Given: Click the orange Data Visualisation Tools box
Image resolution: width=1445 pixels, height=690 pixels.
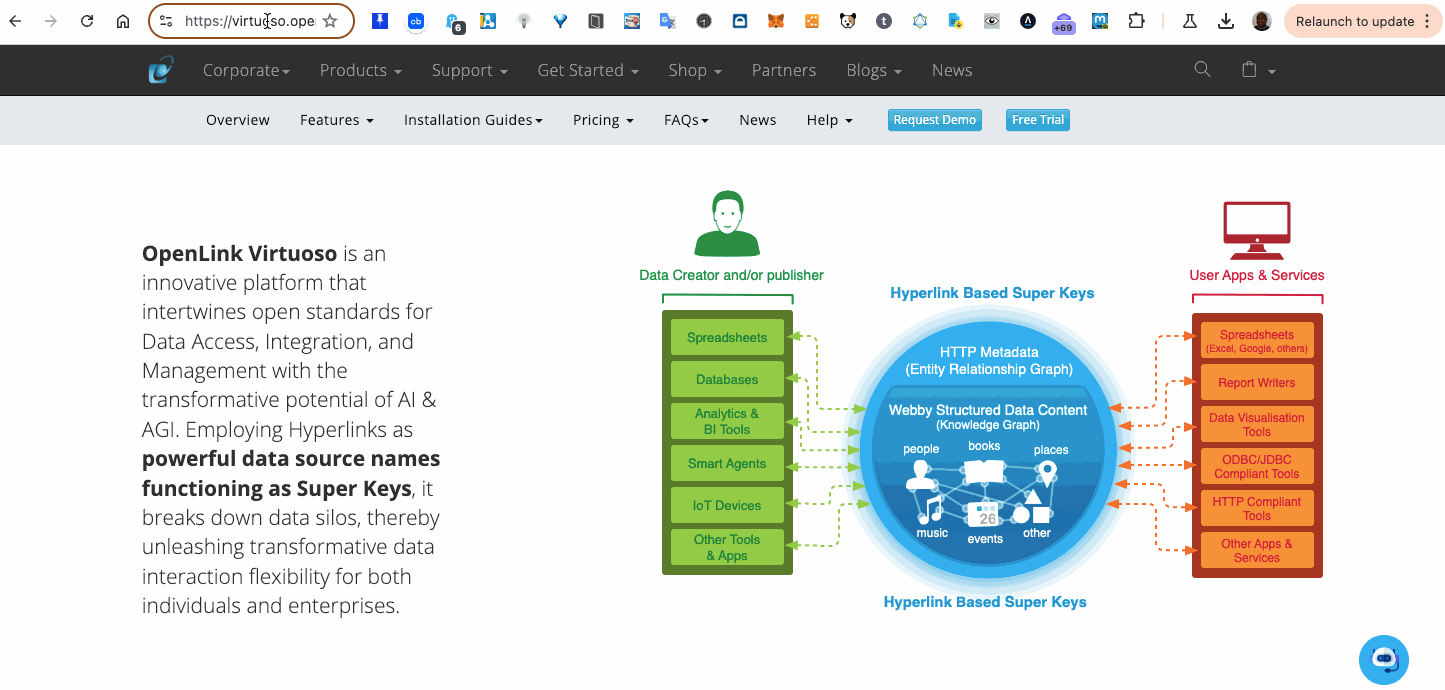Looking at the screenshot, I should [x=1257, y=425].
